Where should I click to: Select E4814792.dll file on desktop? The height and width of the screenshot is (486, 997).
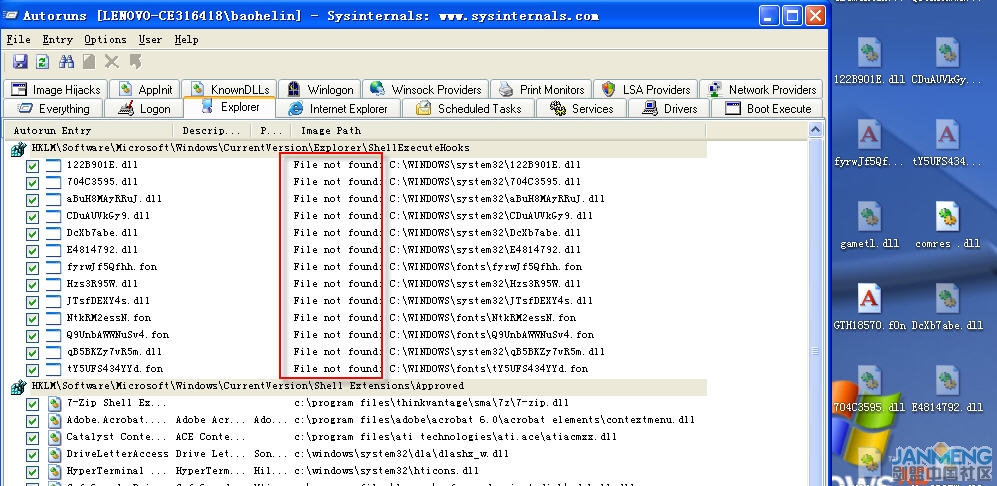[x=947, y=389]
